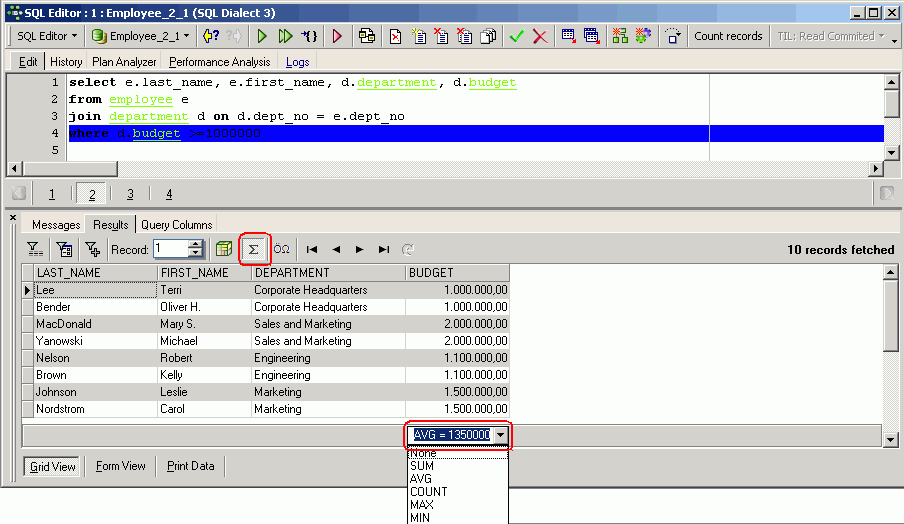Select the Grid View button
The height and width of the screenshot is (524, 904).
pos(52,466)
